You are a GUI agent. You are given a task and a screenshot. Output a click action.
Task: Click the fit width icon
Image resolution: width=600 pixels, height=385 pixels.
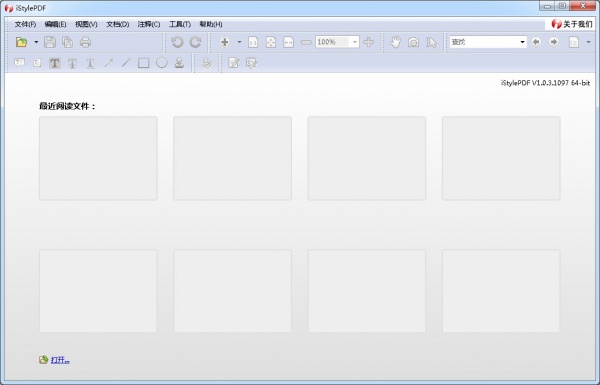click(x=289, y=42)
